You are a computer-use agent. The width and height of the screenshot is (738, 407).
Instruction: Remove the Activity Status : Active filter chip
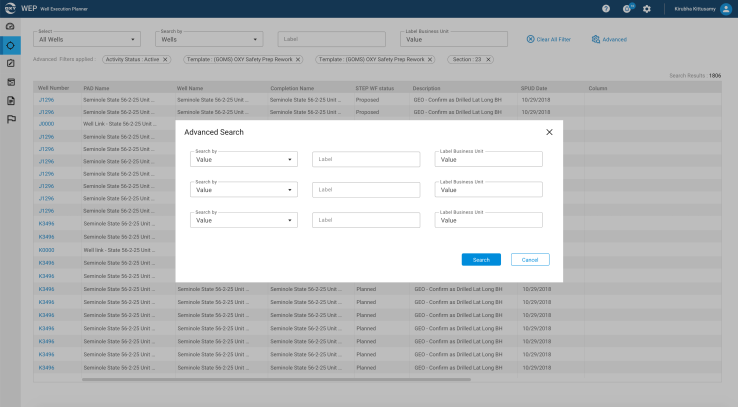165,60
